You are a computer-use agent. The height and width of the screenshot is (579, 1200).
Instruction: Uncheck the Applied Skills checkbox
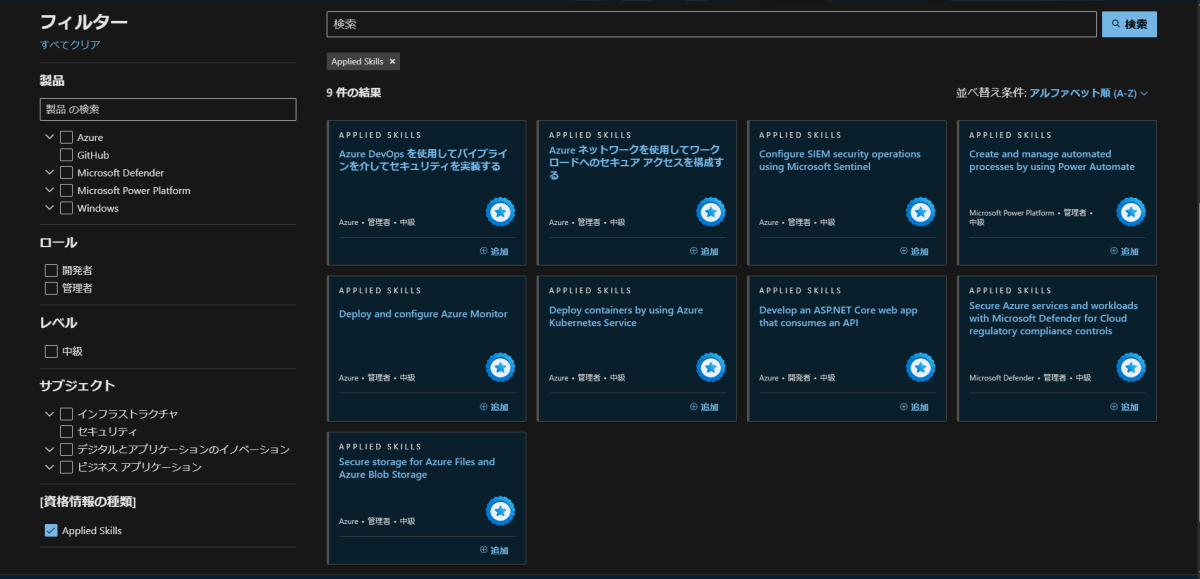pos(51,530)
